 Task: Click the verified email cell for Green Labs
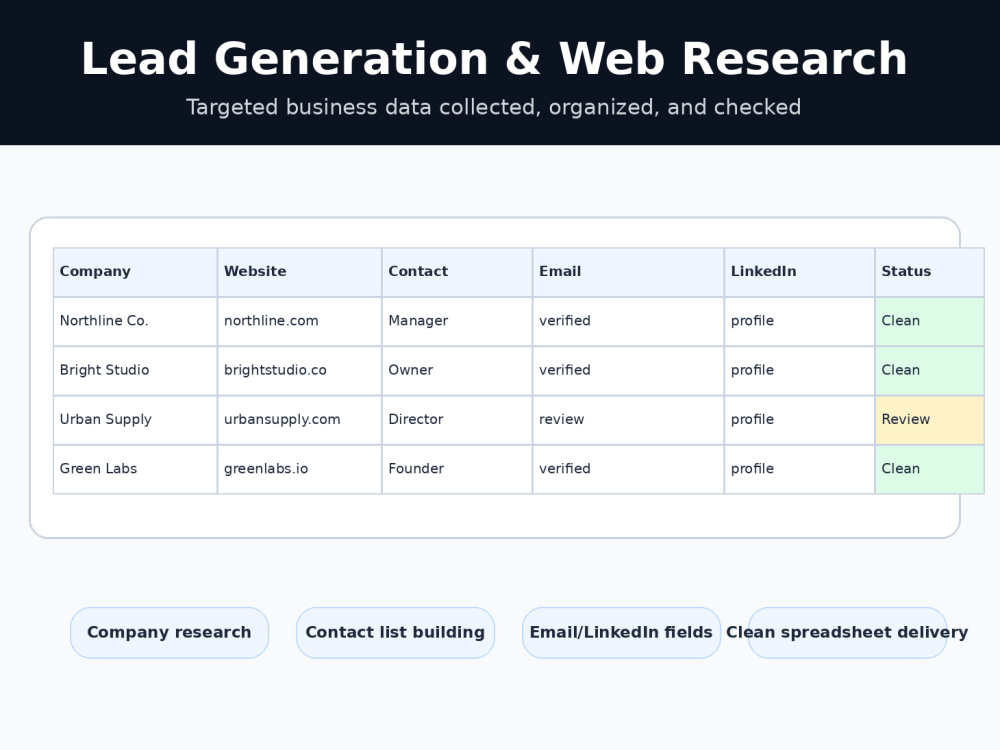(x=628, y=469)
